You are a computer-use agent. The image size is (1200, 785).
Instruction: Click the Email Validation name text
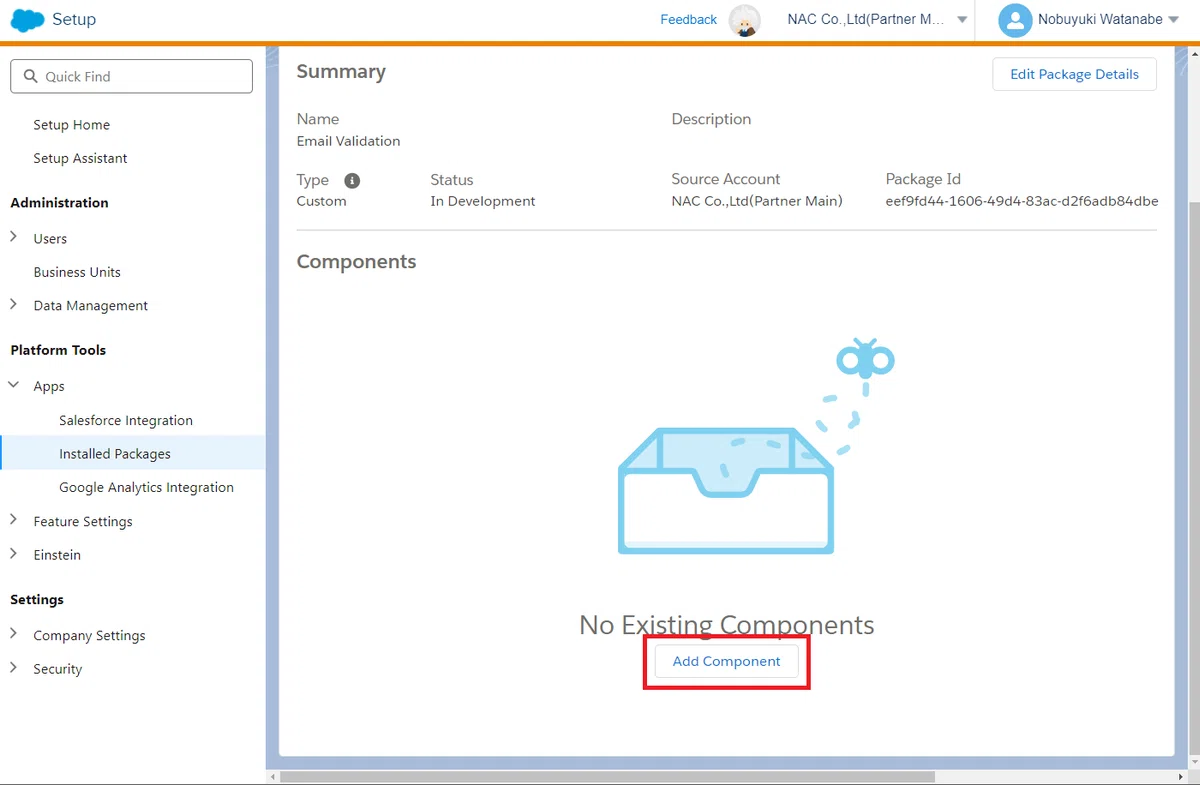(x=348, y=141)
